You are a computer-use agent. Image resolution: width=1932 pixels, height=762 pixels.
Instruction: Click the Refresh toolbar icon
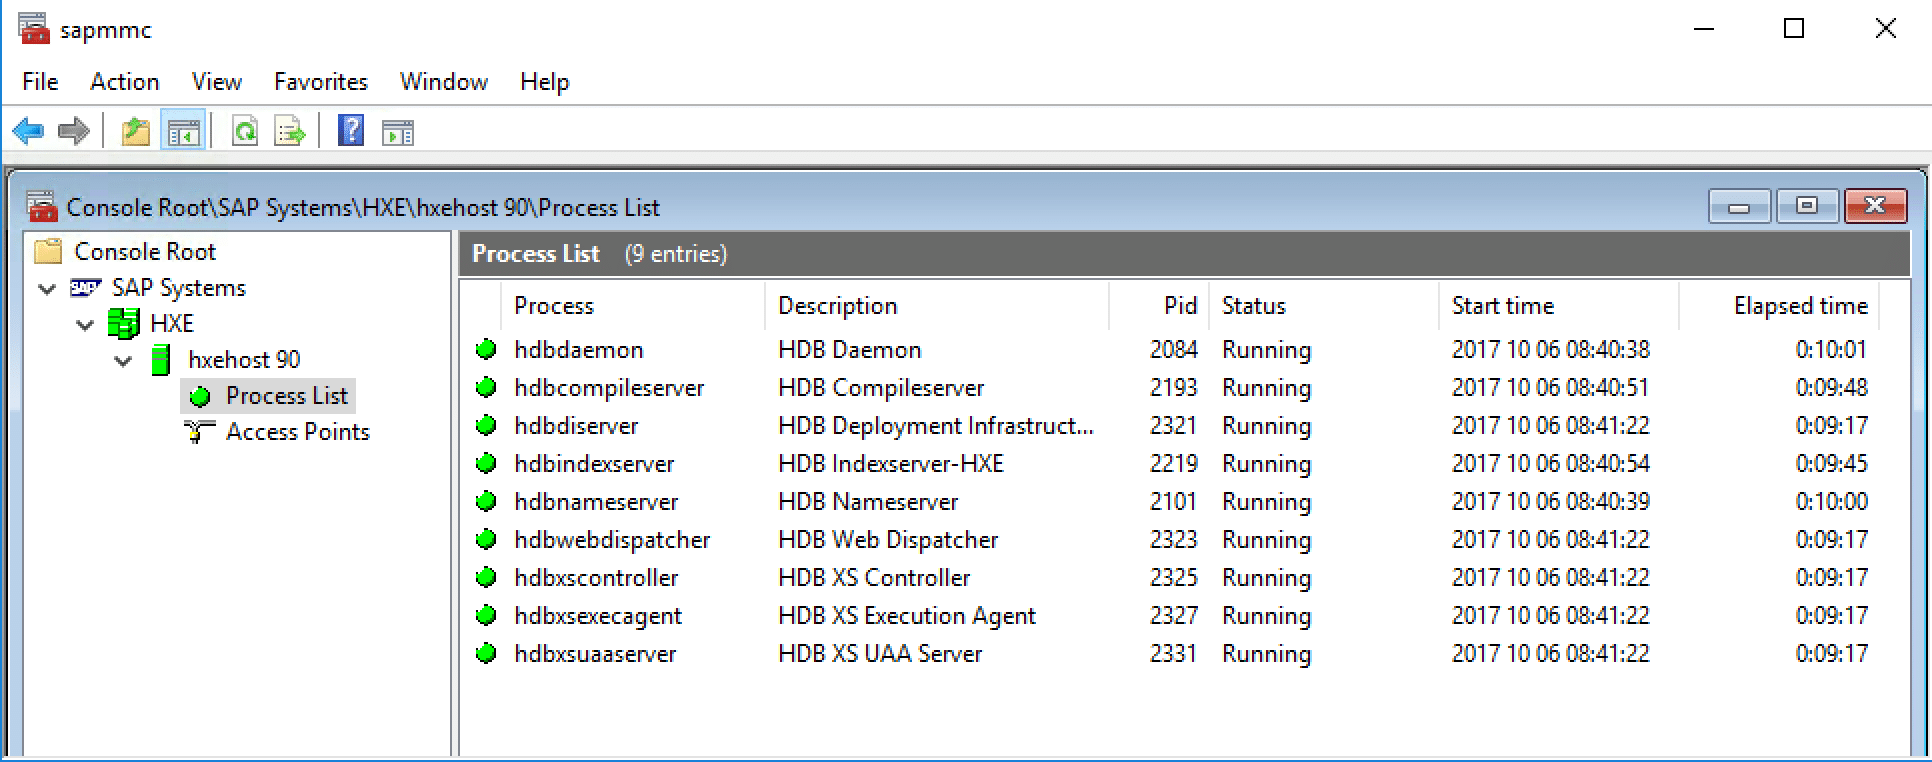pos(245,132)
